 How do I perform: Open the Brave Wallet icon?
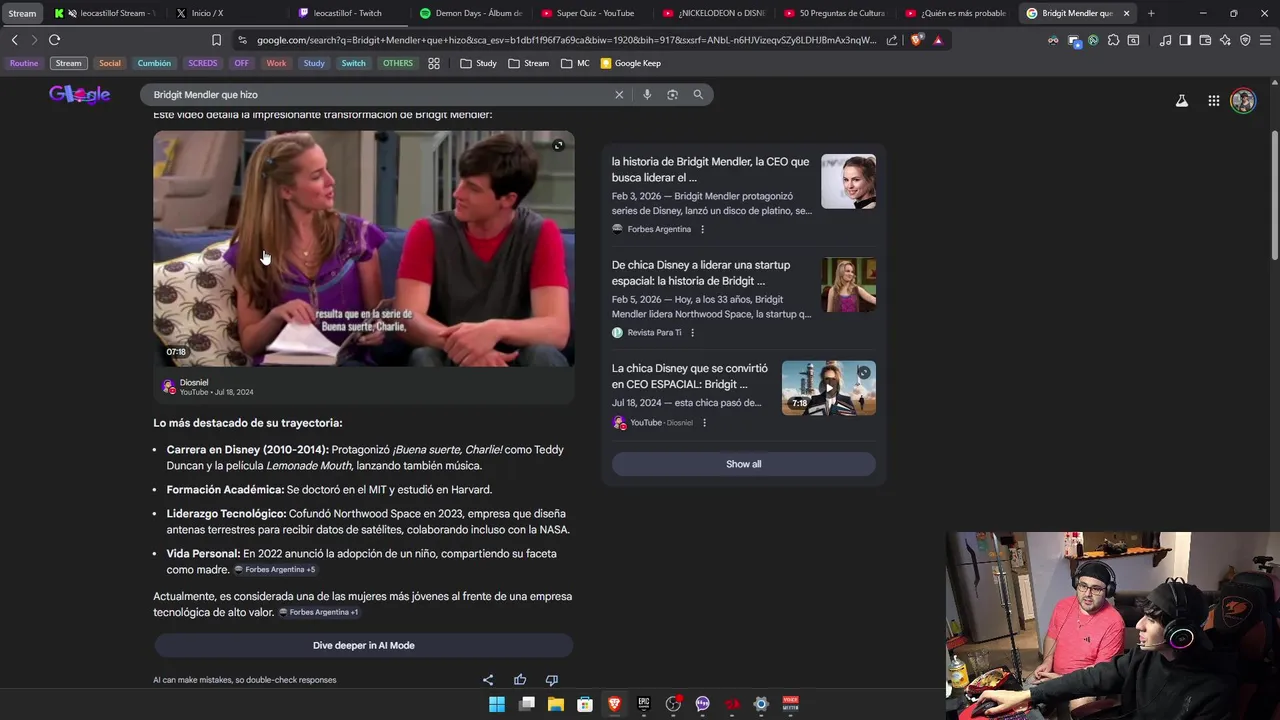(x=1205, y=40)
